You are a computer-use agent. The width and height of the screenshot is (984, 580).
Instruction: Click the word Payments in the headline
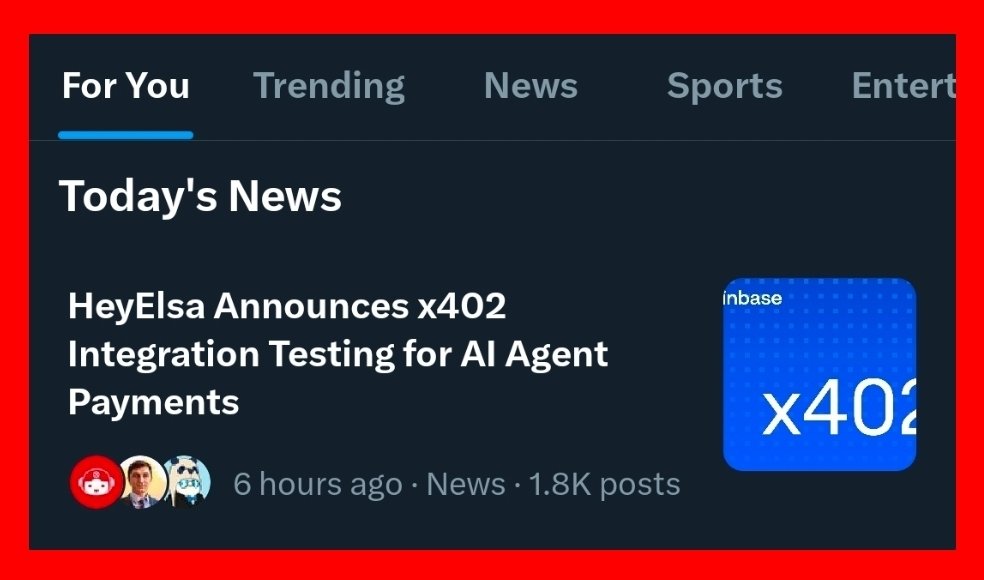(153, 402)
